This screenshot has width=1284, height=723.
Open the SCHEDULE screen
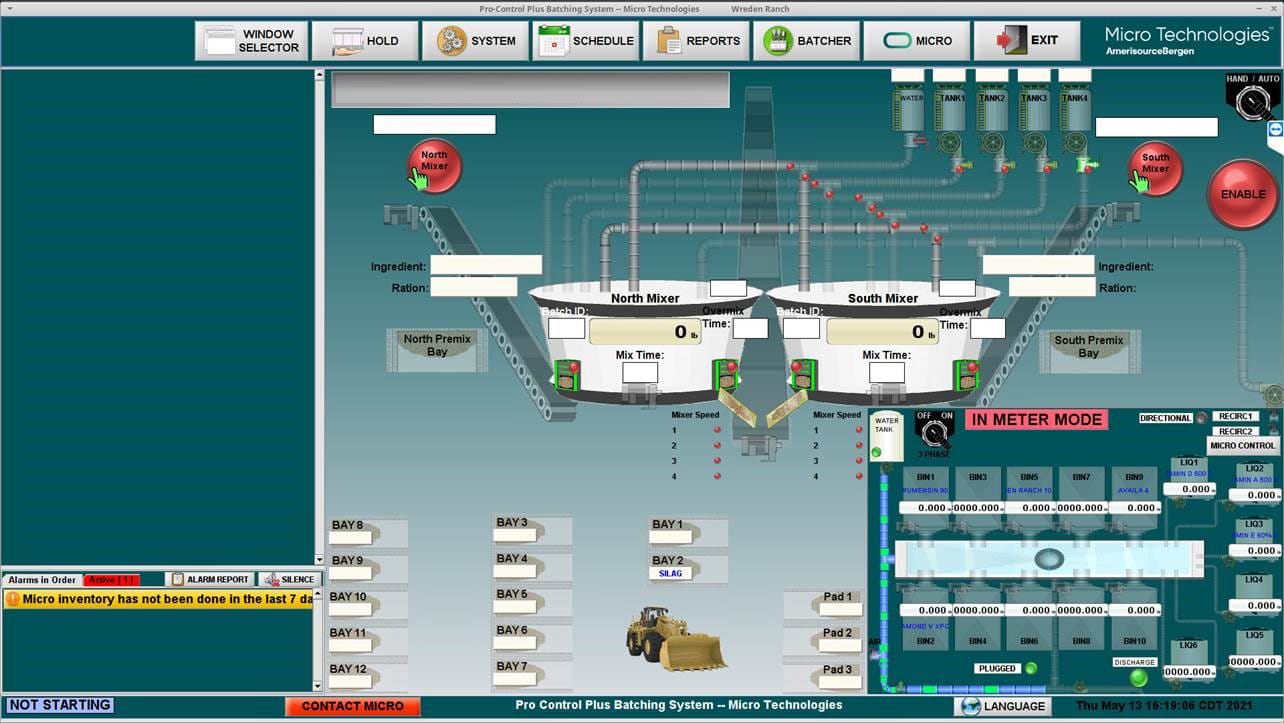pos(586,41)
